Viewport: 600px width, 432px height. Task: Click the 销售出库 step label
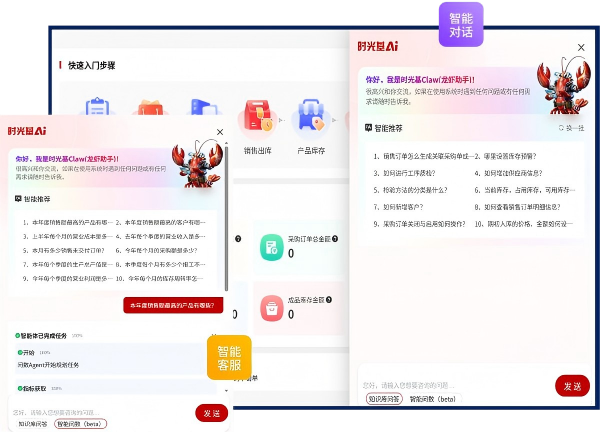[258, 151]
